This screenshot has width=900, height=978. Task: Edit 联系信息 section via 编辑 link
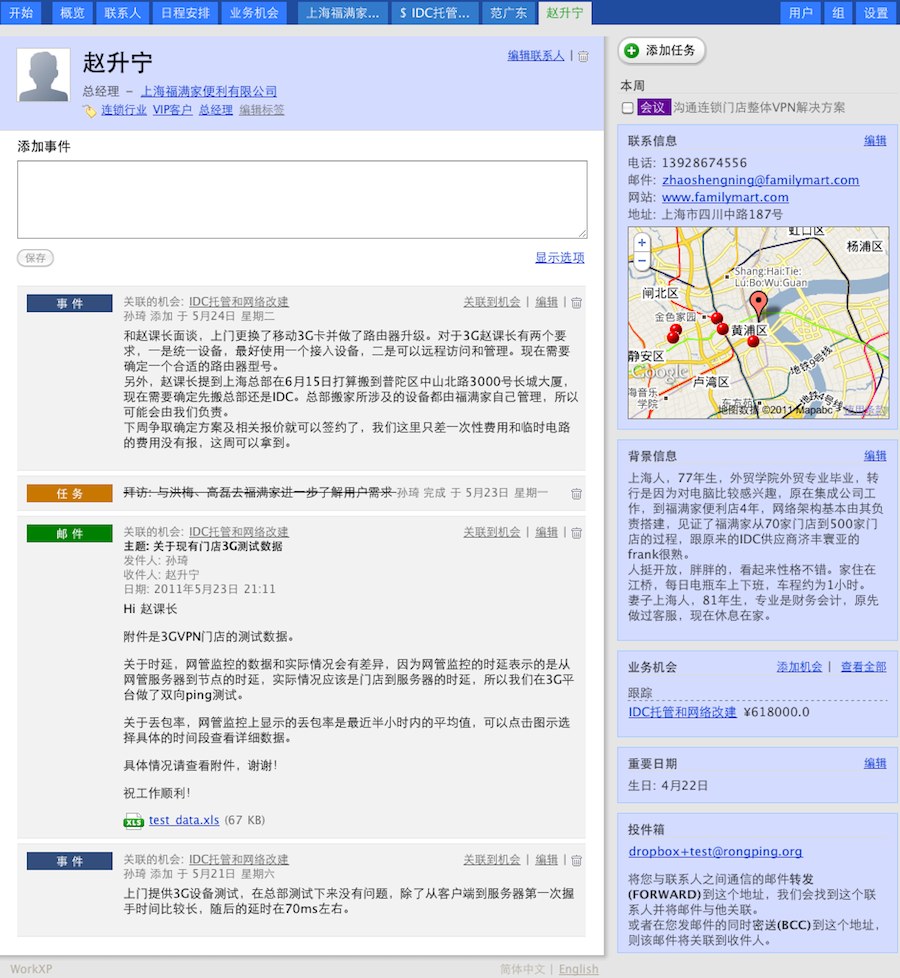875,140
